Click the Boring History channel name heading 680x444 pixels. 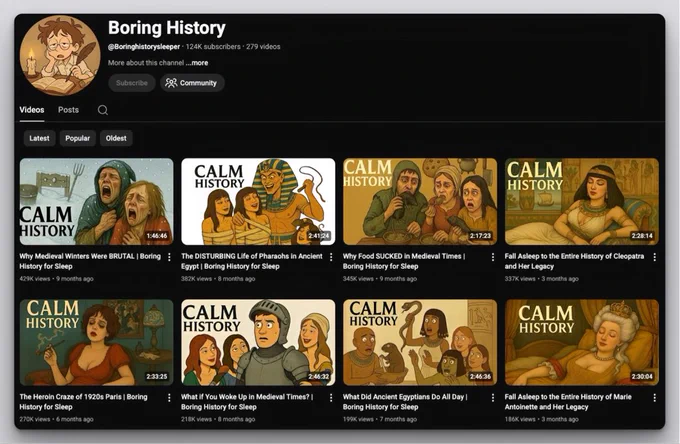[x=167, y=28]
